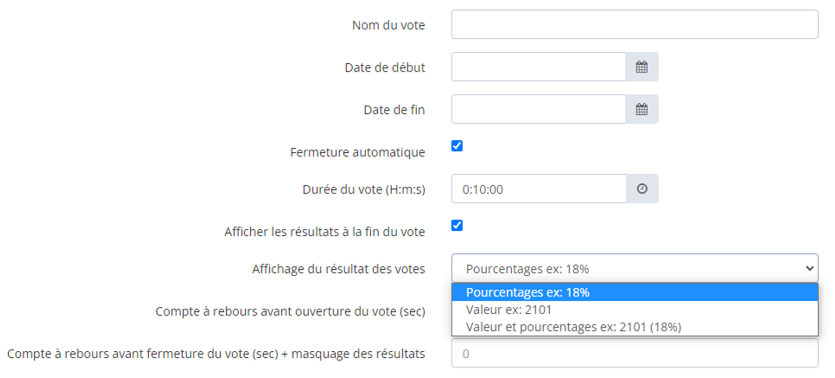
Task: Click the chevron arrow of the results dropdown
Action: tap(810, 268)
